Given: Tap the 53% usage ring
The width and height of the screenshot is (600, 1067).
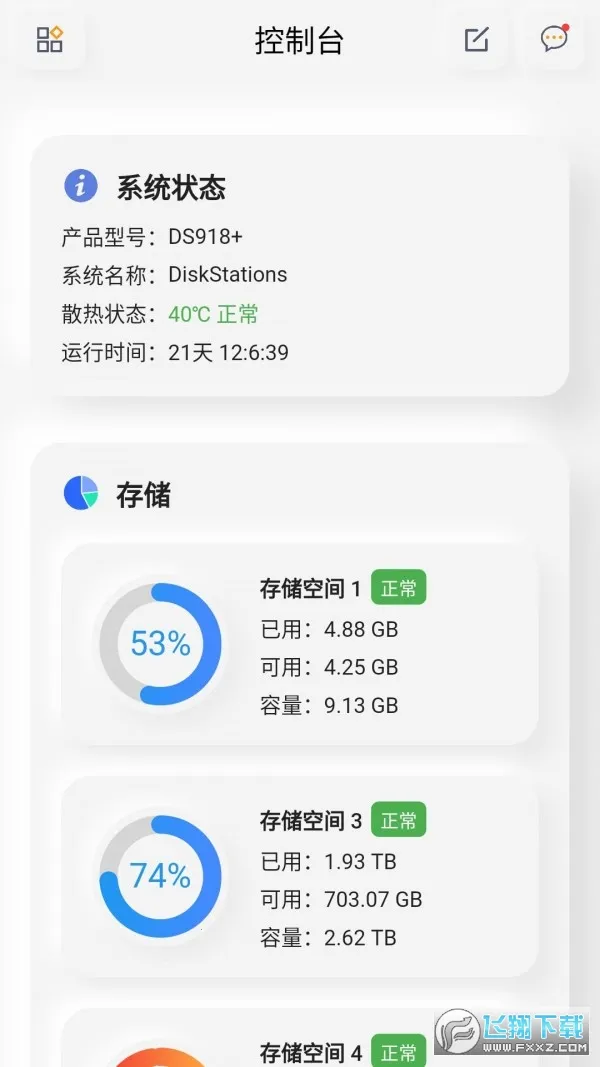Looking at the screenshot, I should 160,644.
